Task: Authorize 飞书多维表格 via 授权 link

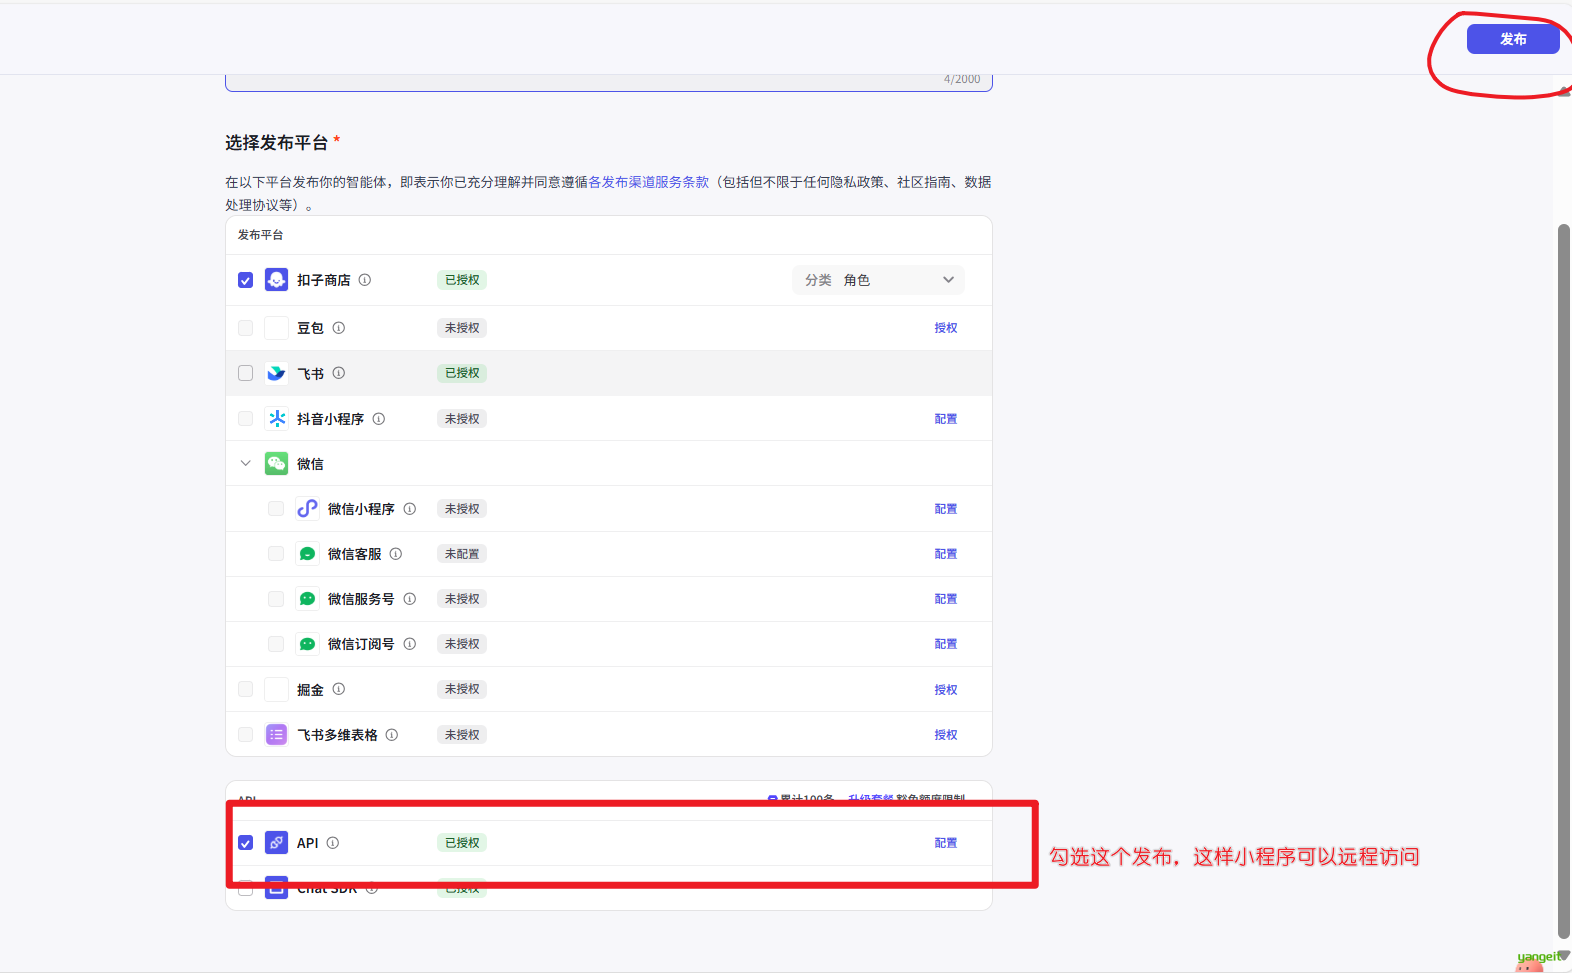Action: pyautogui.click(x=946, y=735)
